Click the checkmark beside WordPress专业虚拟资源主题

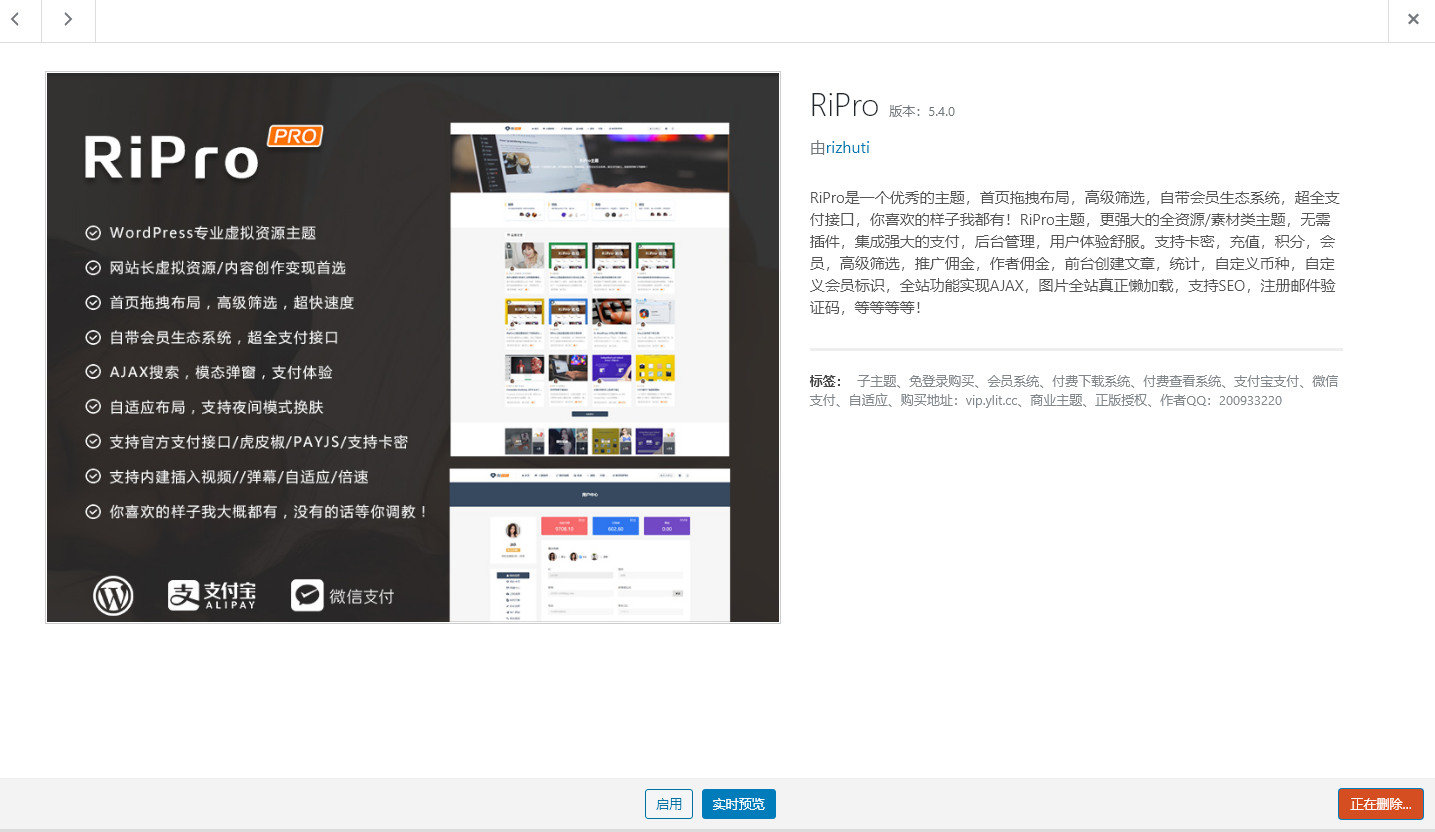(93, 232)
